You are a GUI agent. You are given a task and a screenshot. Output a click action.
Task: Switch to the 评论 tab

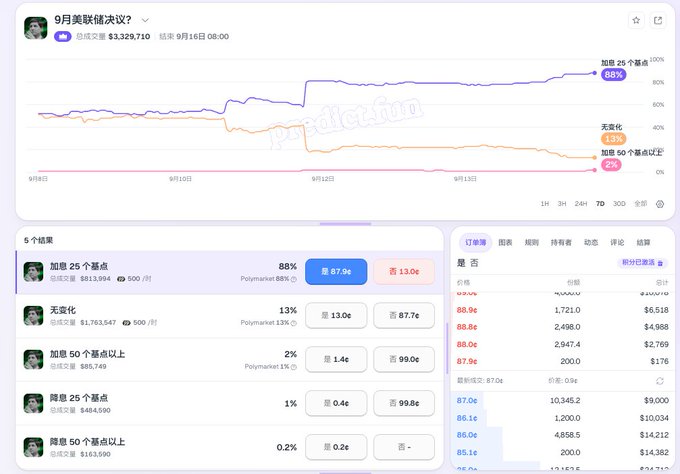click(617, 242)
